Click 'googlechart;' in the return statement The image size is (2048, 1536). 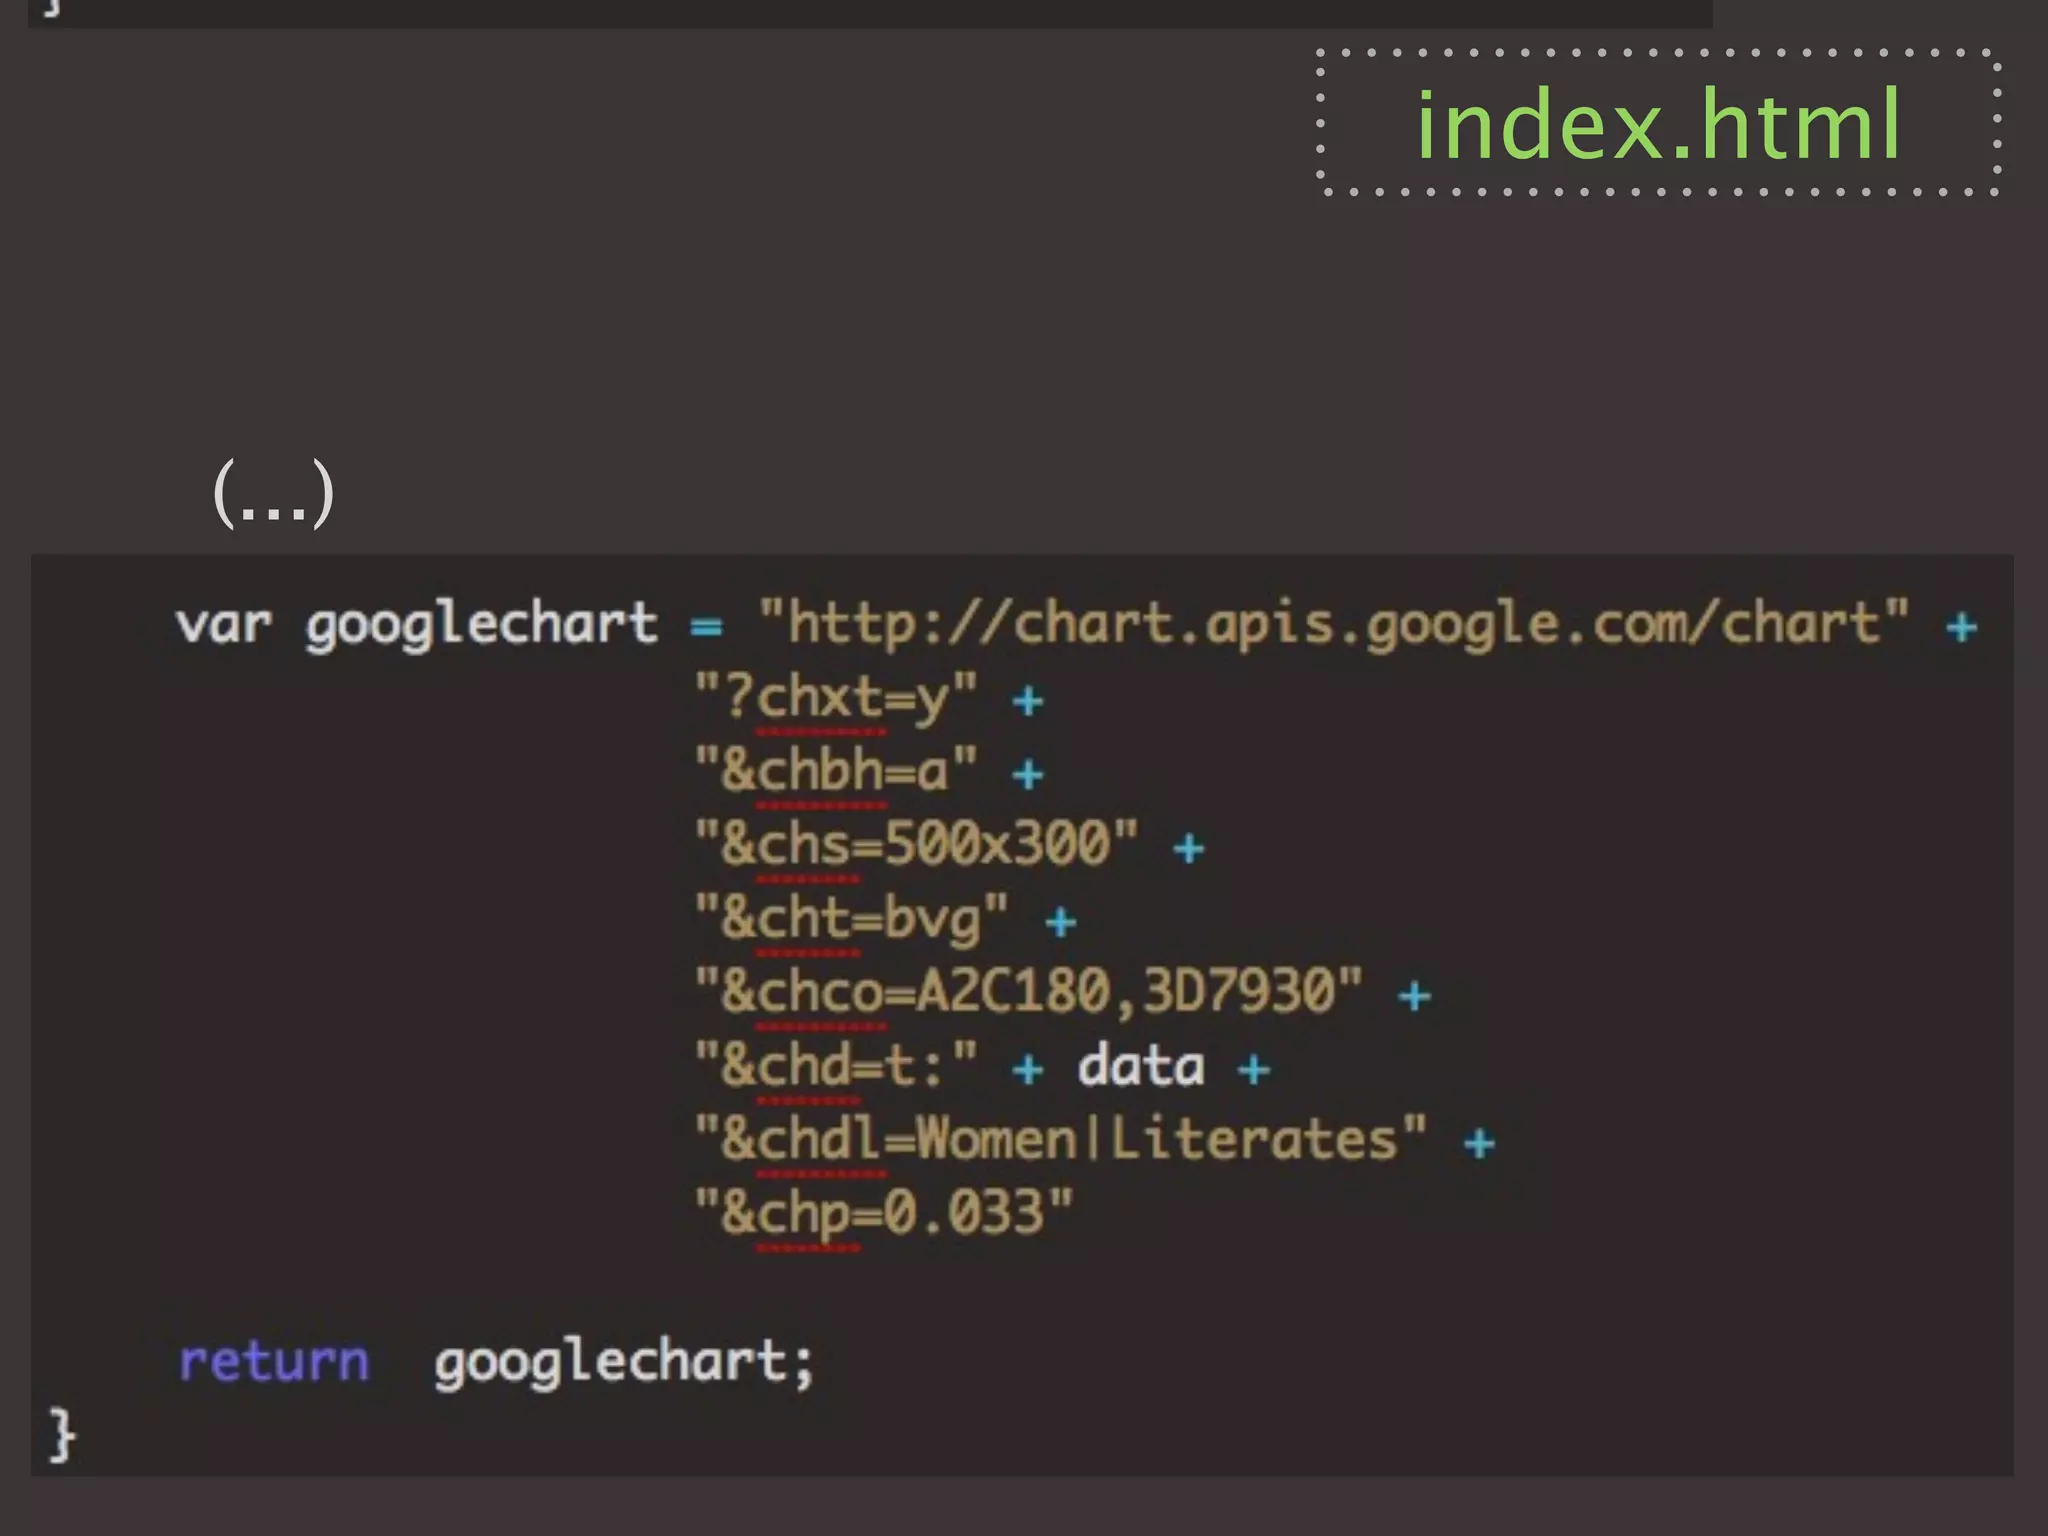625,1364
